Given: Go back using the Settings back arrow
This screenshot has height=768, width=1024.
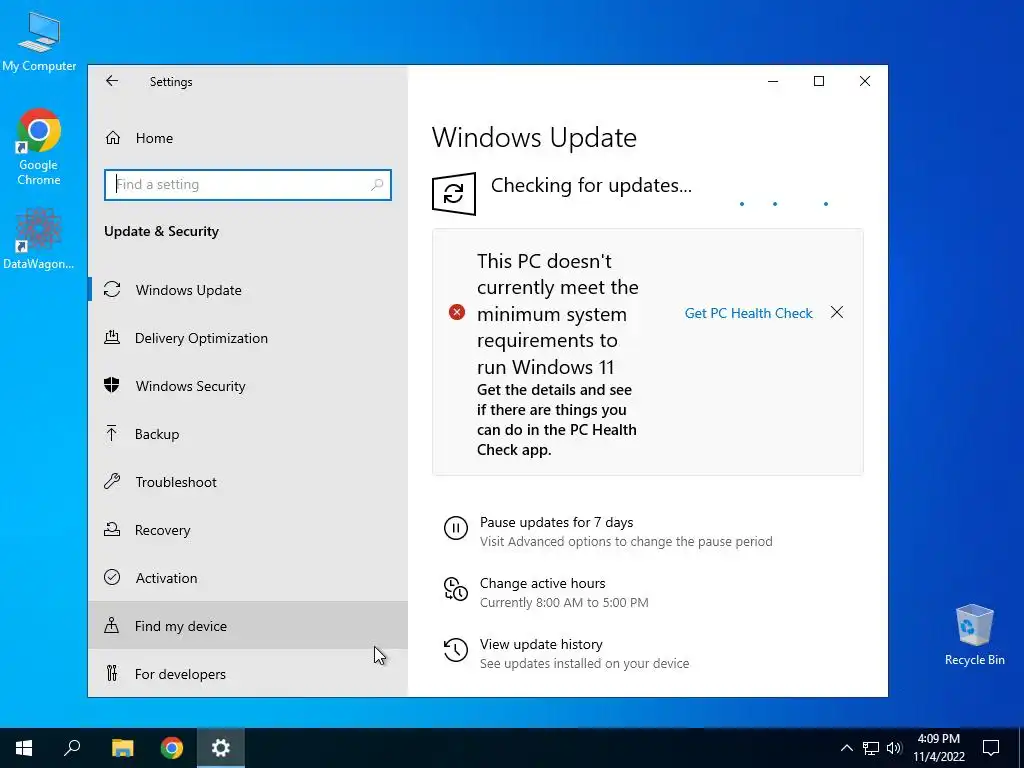Looking at the screenshot, I should [x=112, y=81].
